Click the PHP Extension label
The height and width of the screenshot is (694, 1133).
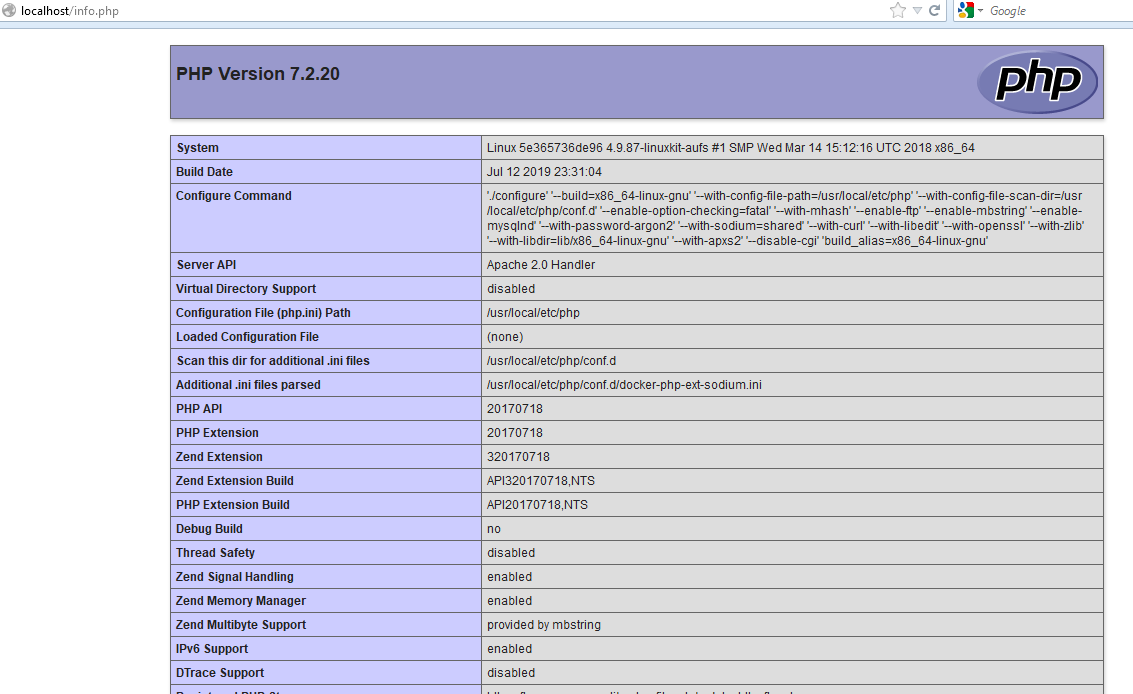point(217,432)
